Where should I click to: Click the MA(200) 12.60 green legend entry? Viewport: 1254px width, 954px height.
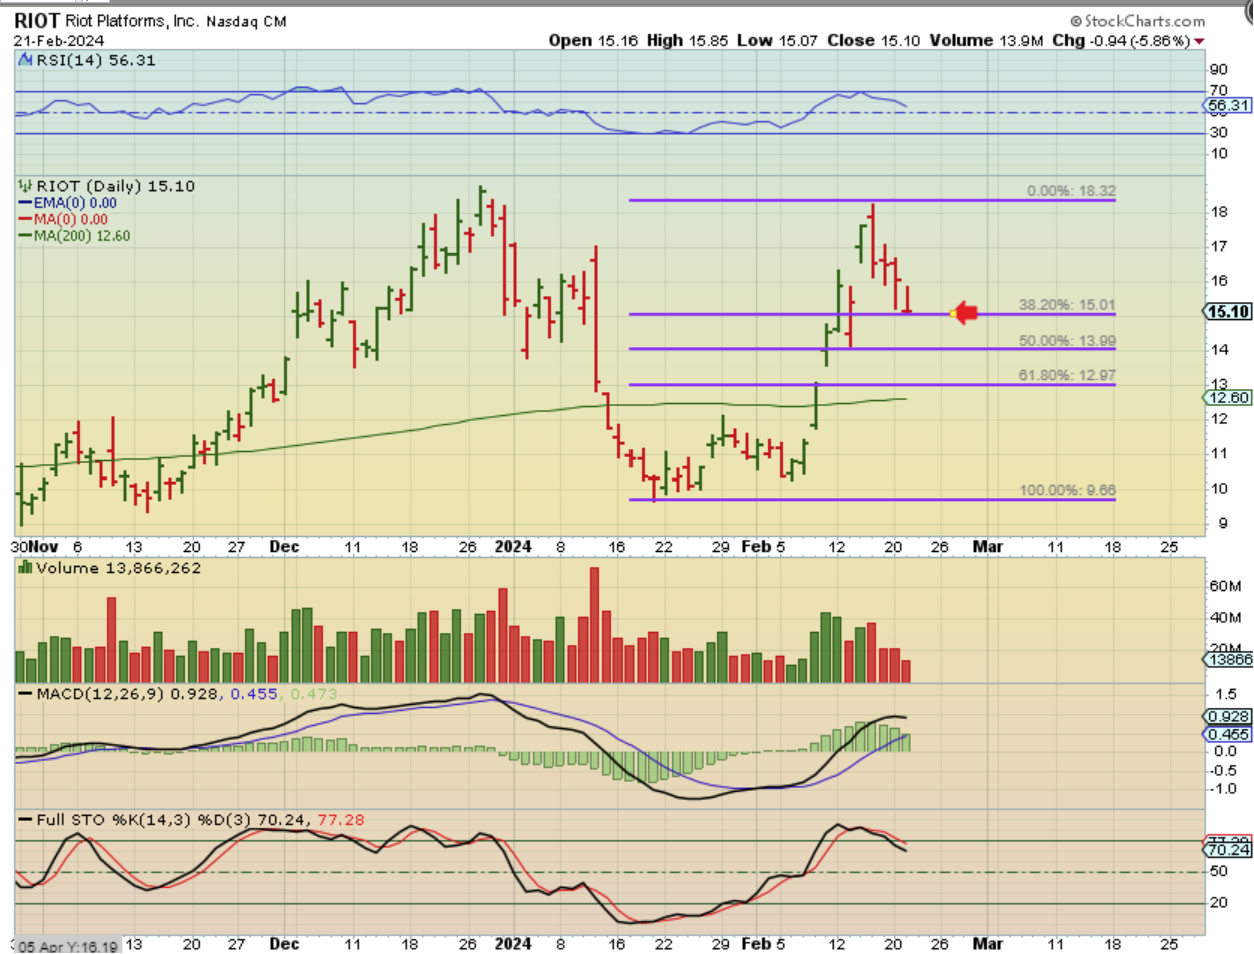[75, 236]
